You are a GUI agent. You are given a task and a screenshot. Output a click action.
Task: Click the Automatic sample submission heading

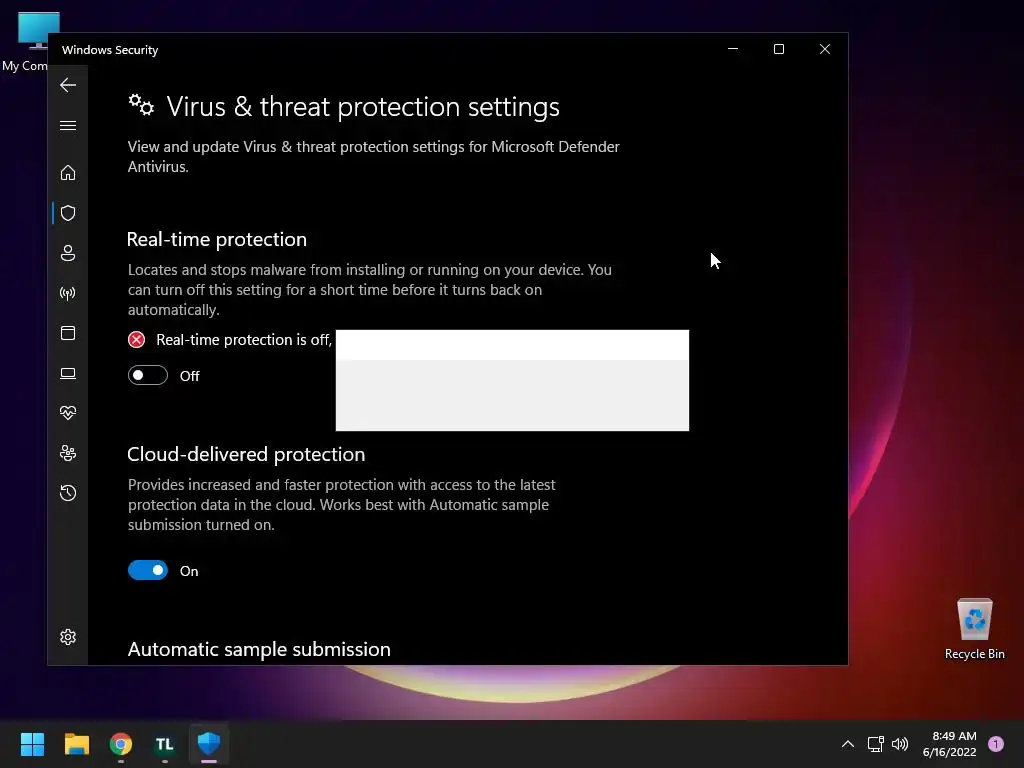tap(259, 649)
